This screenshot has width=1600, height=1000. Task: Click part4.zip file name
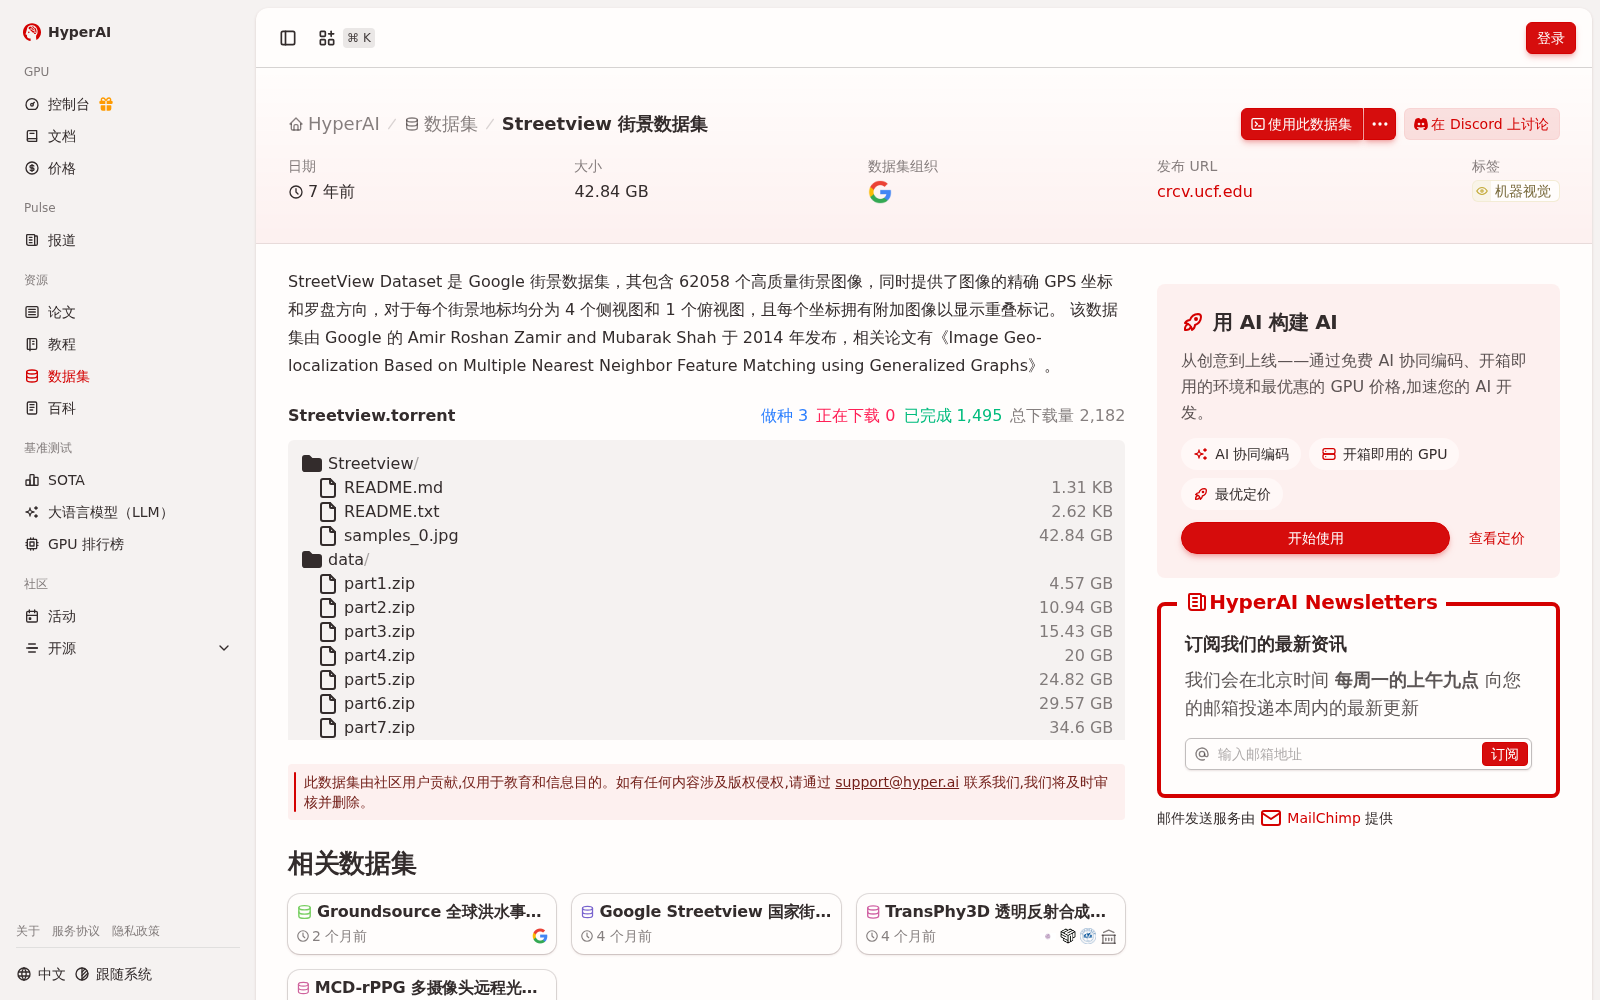[379, 655]
